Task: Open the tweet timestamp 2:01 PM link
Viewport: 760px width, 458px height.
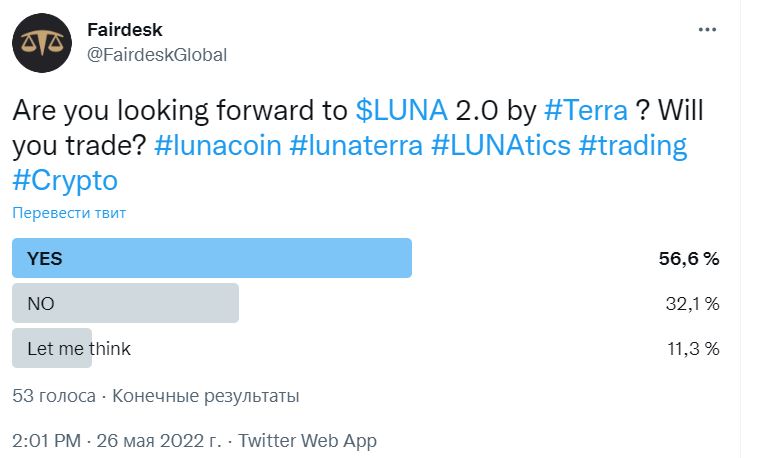Action: [x=117, y=441]
